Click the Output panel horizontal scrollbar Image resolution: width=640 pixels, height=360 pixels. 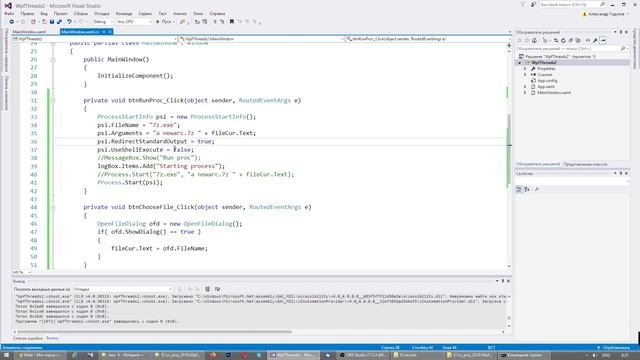pos(155,332)
